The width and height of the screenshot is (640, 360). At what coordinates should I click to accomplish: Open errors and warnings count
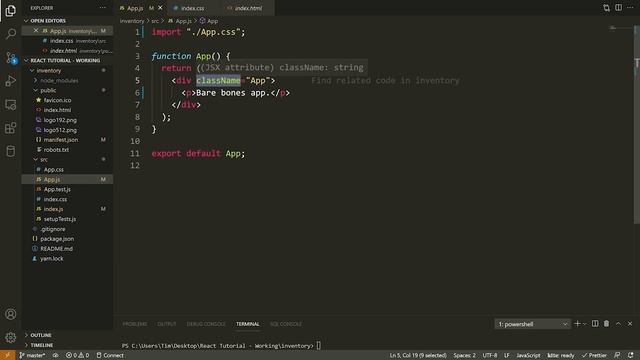[x=78, y=355]
